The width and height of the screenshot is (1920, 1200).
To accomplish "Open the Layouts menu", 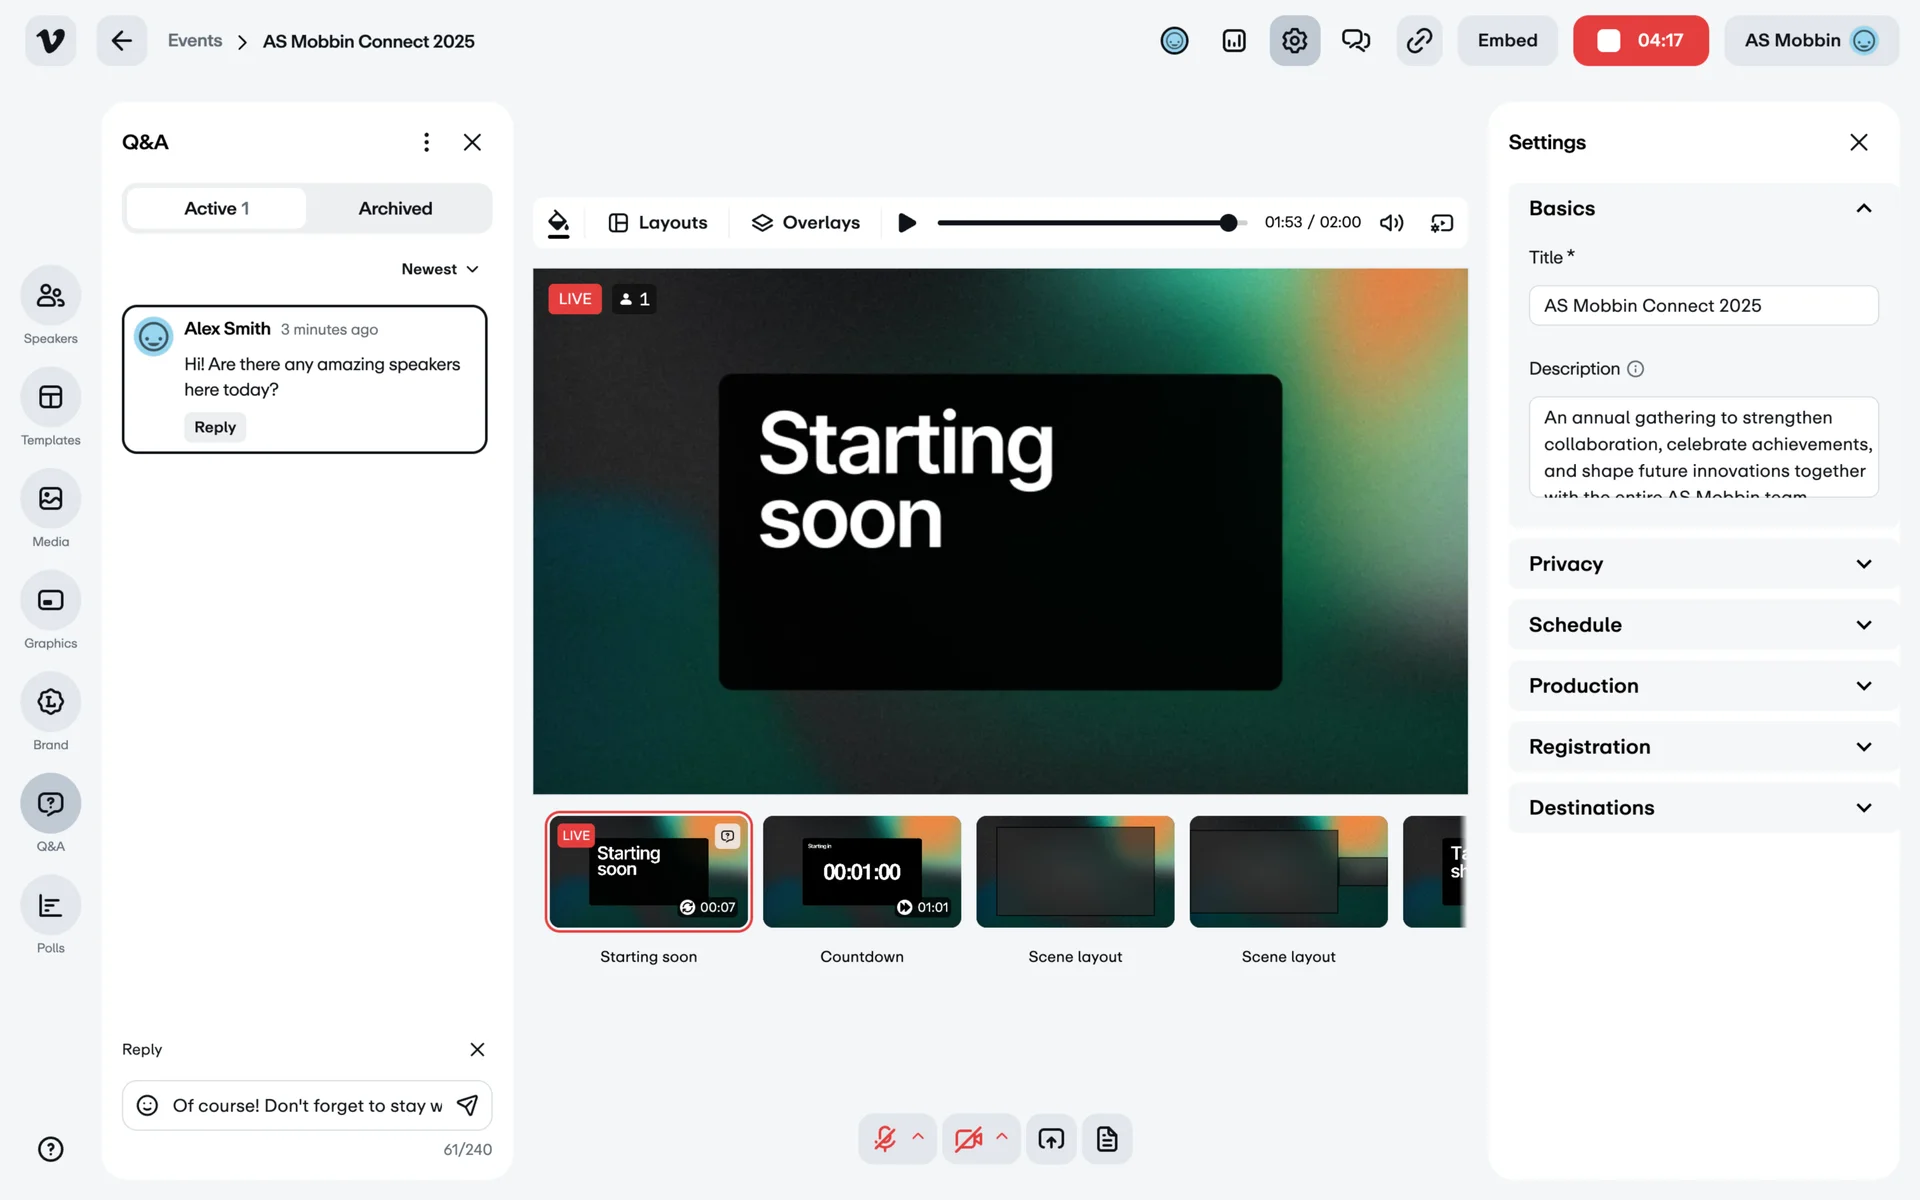I will click(x=658, y=223).
